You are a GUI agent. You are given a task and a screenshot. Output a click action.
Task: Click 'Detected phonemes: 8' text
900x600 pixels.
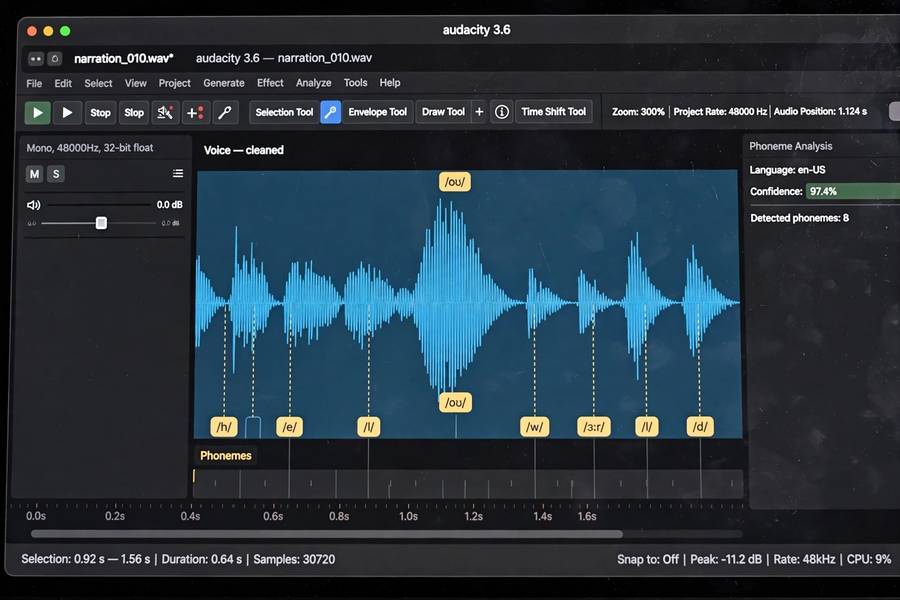[x=800, y=218]
